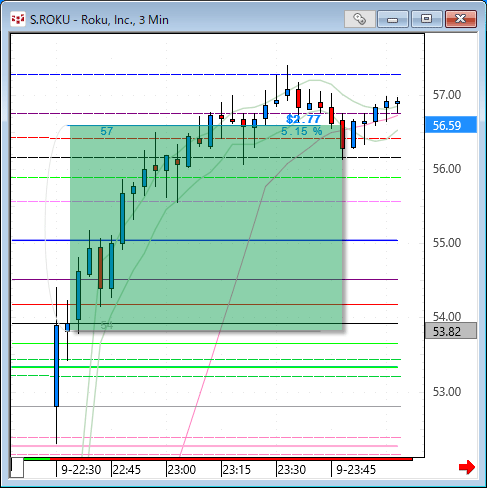Click the 5.15 % measurement label
This screenshot has width=487, height=488.
[302, 131]
